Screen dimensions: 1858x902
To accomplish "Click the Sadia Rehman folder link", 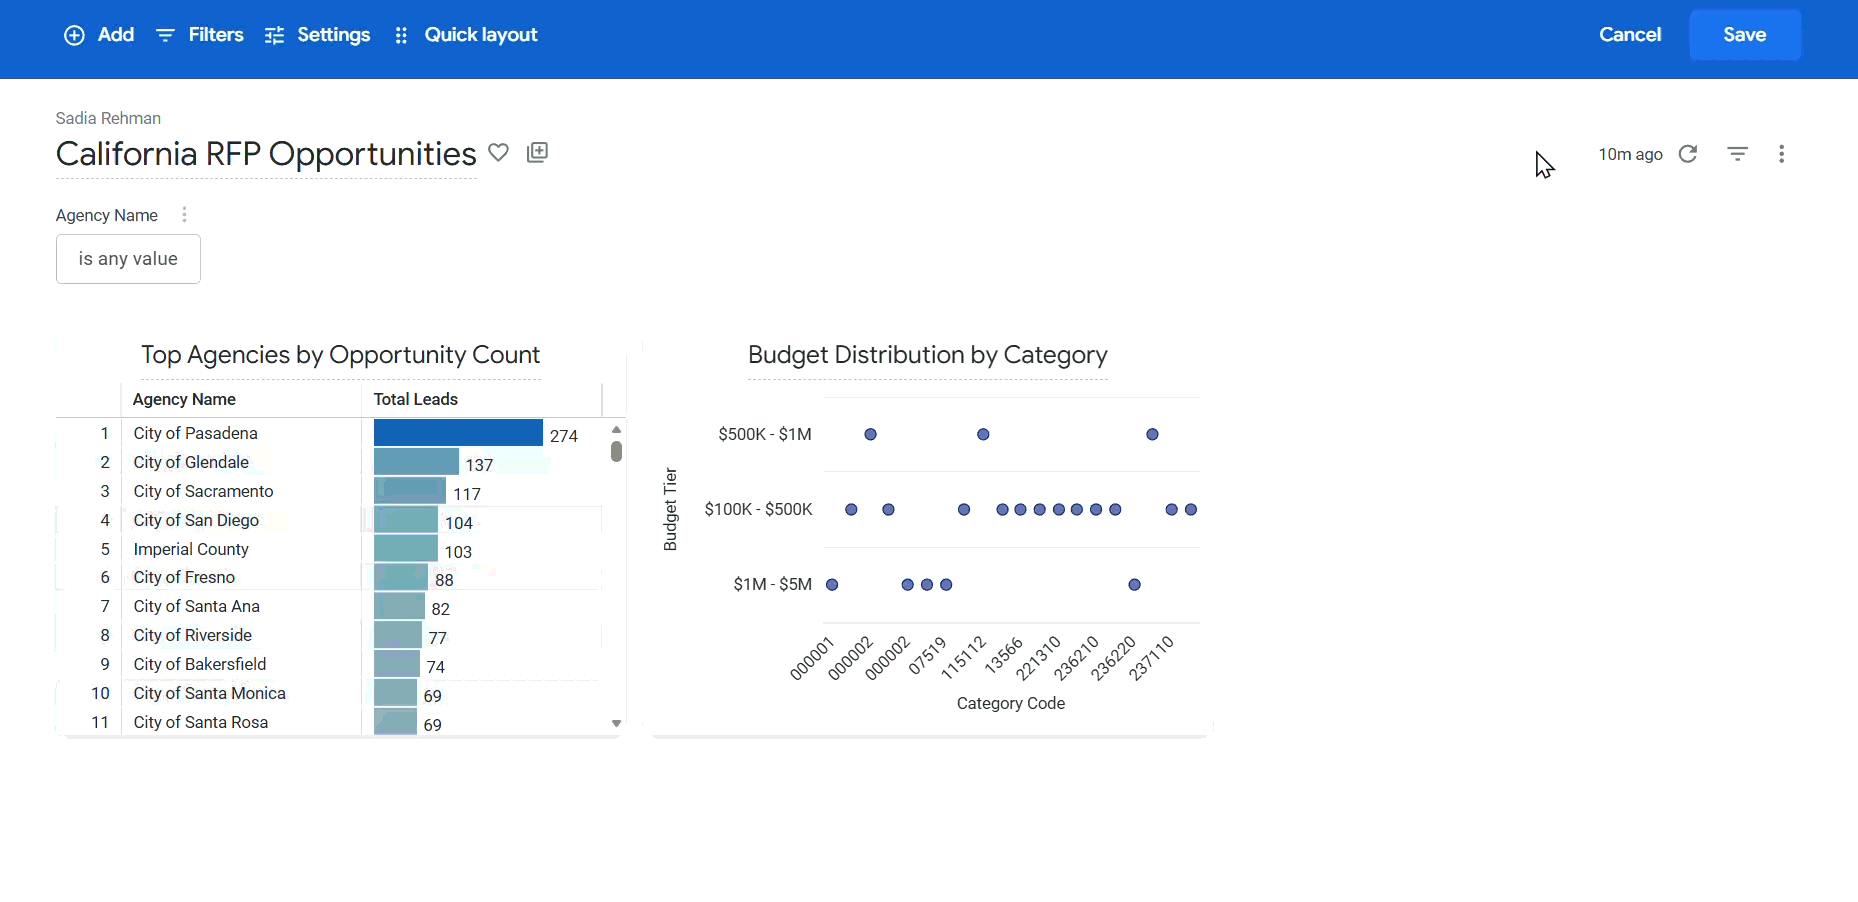I will (108, 118).
